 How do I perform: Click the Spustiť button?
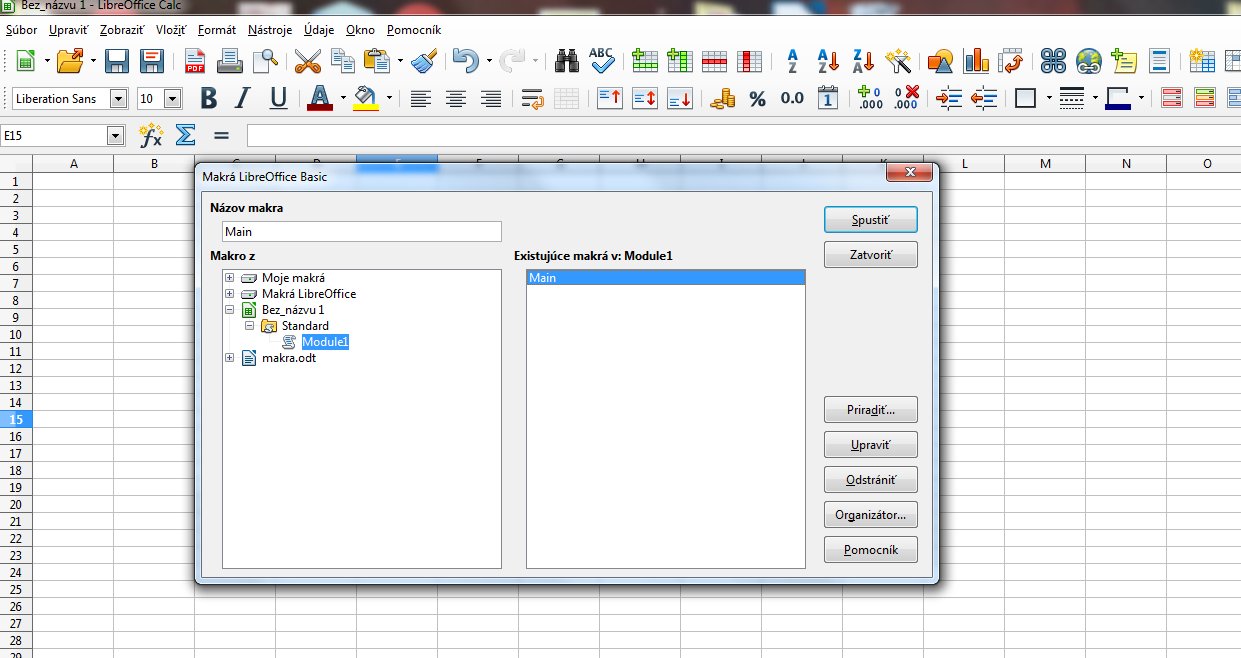pyautogui.click(x=870, y=219)
